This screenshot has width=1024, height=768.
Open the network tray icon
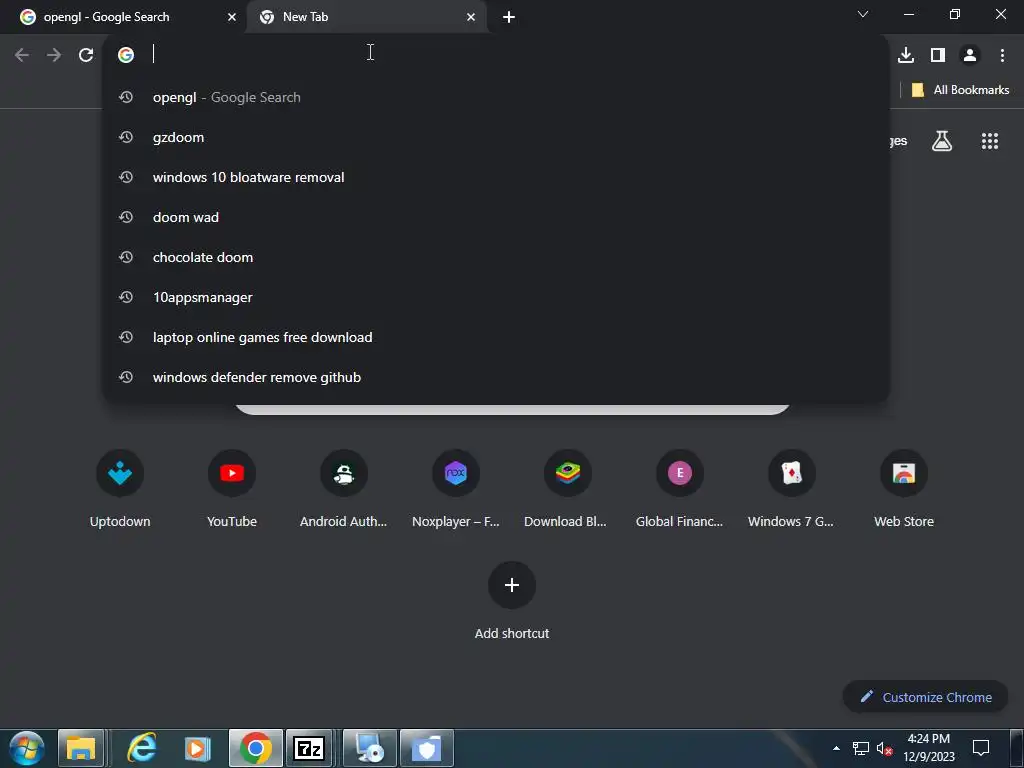tap(861, 748)
